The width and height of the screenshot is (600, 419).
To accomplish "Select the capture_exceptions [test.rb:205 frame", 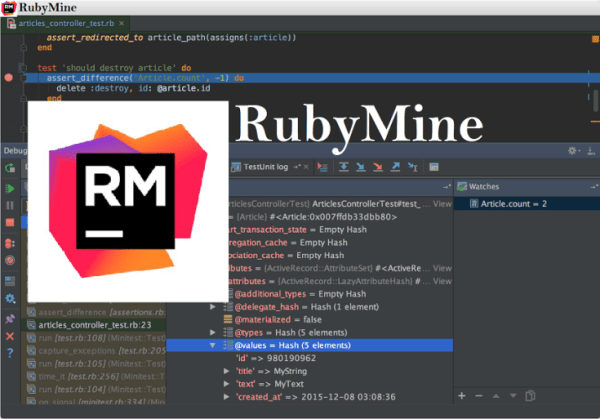I will [94, 351].
